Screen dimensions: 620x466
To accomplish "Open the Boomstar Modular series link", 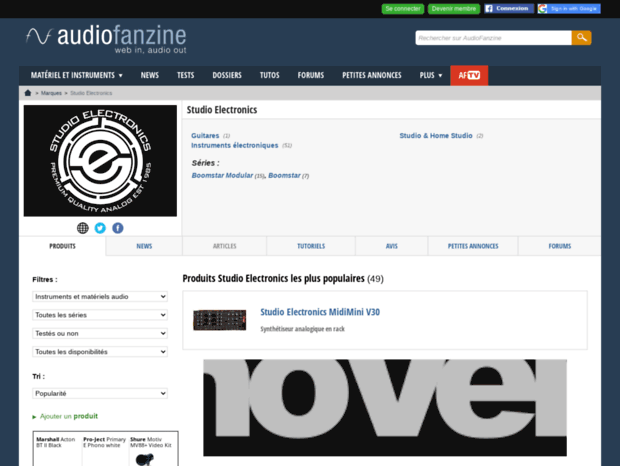I will click(222, 175).
